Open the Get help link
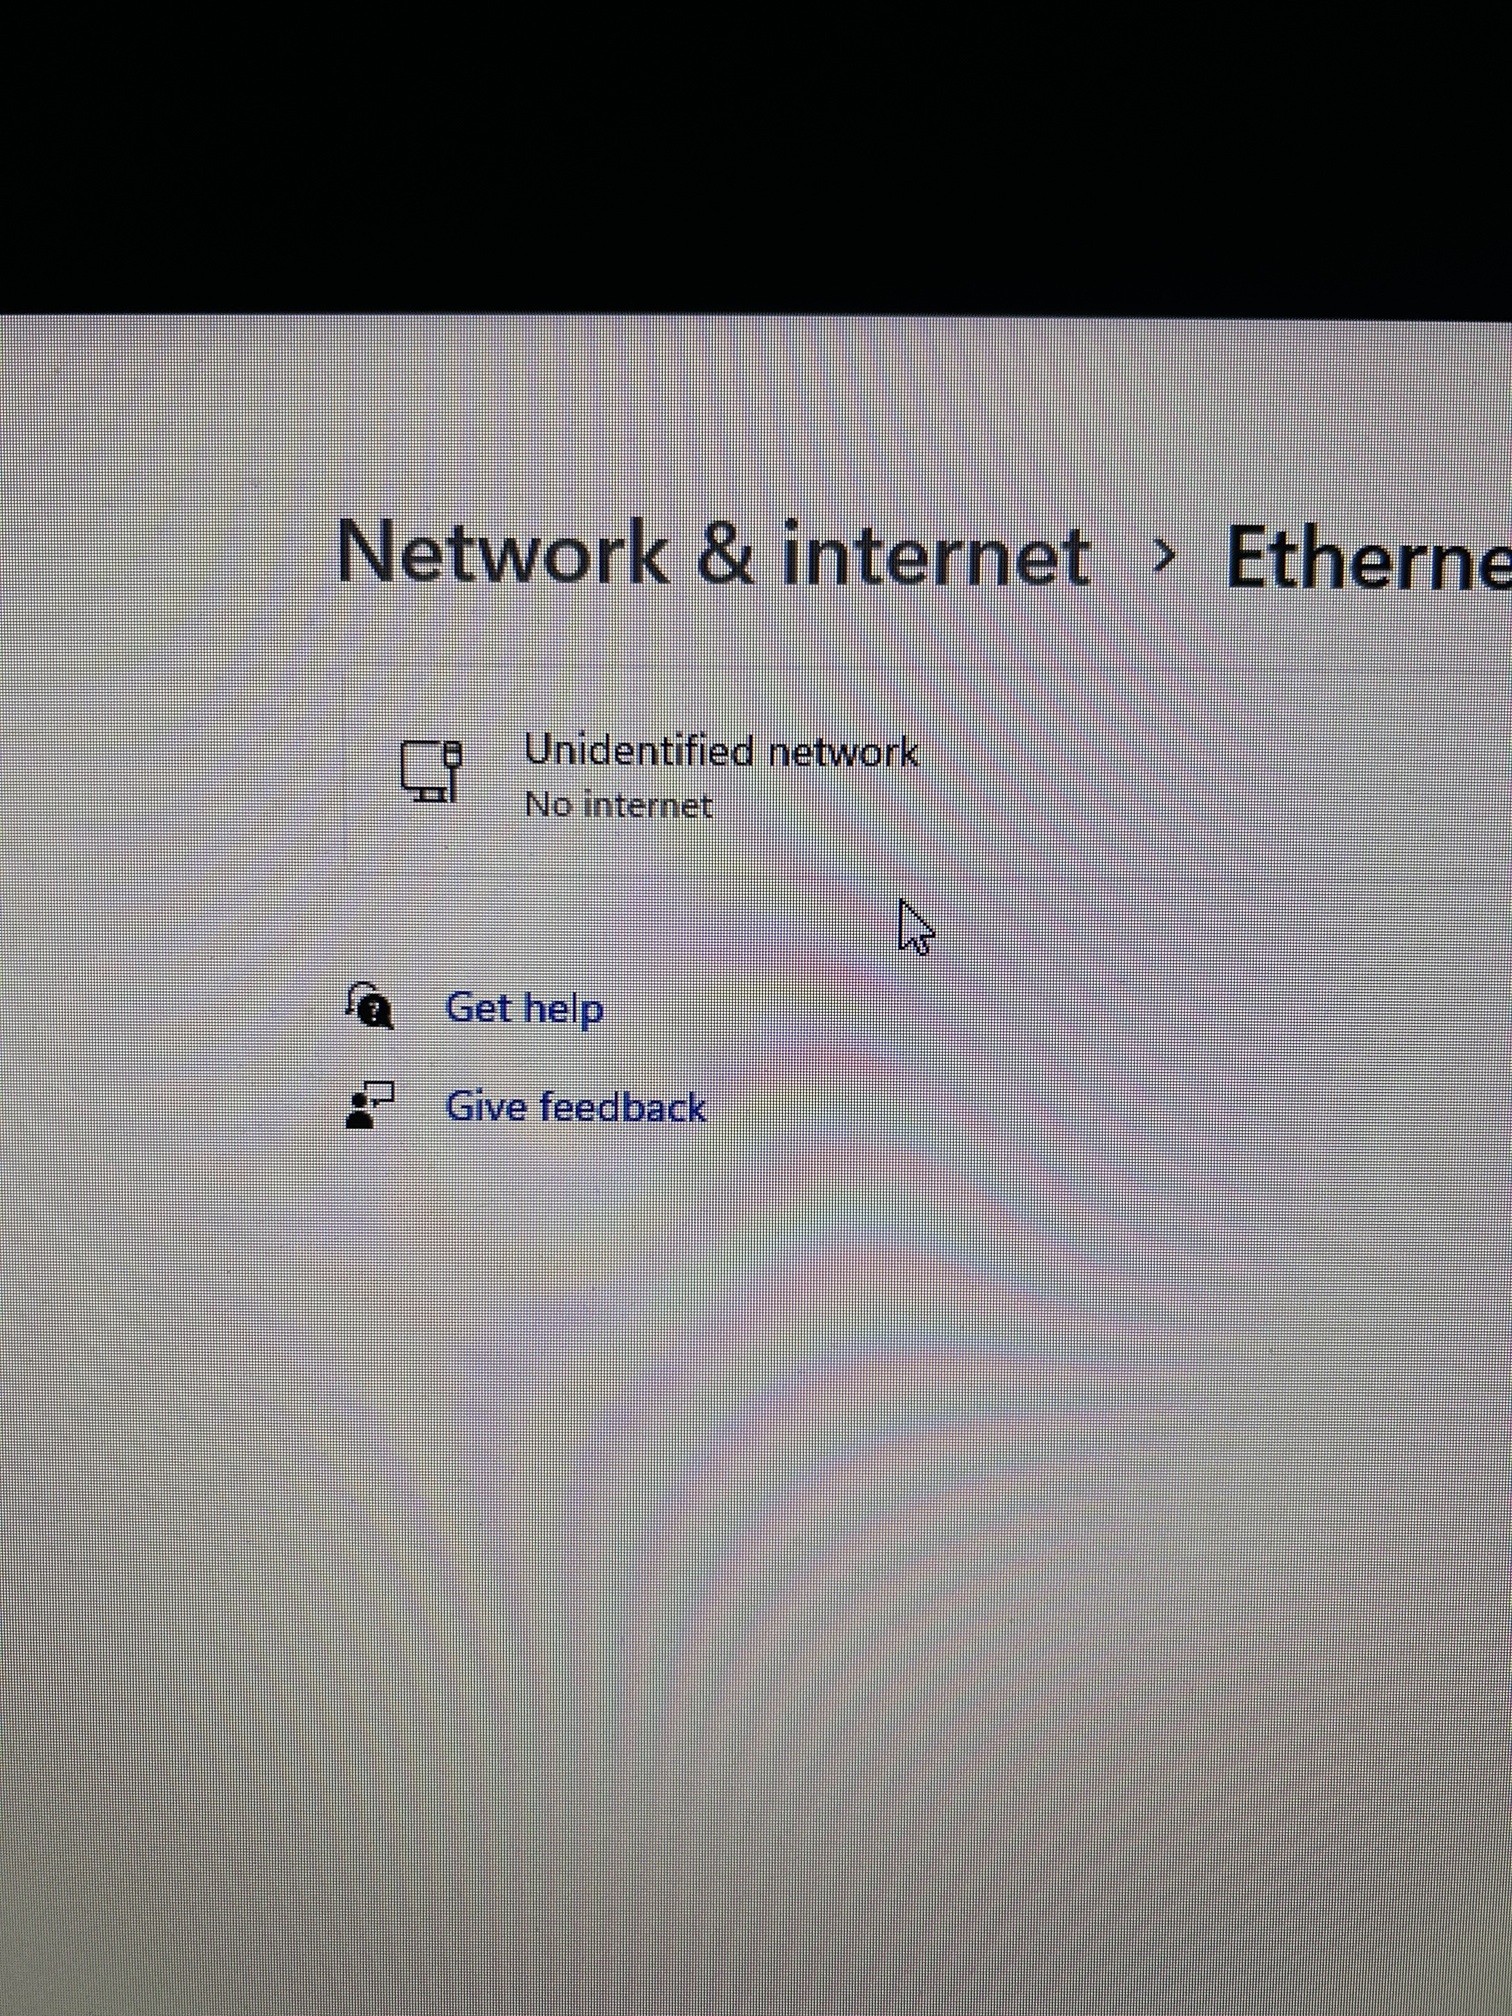 (524, 1008)
